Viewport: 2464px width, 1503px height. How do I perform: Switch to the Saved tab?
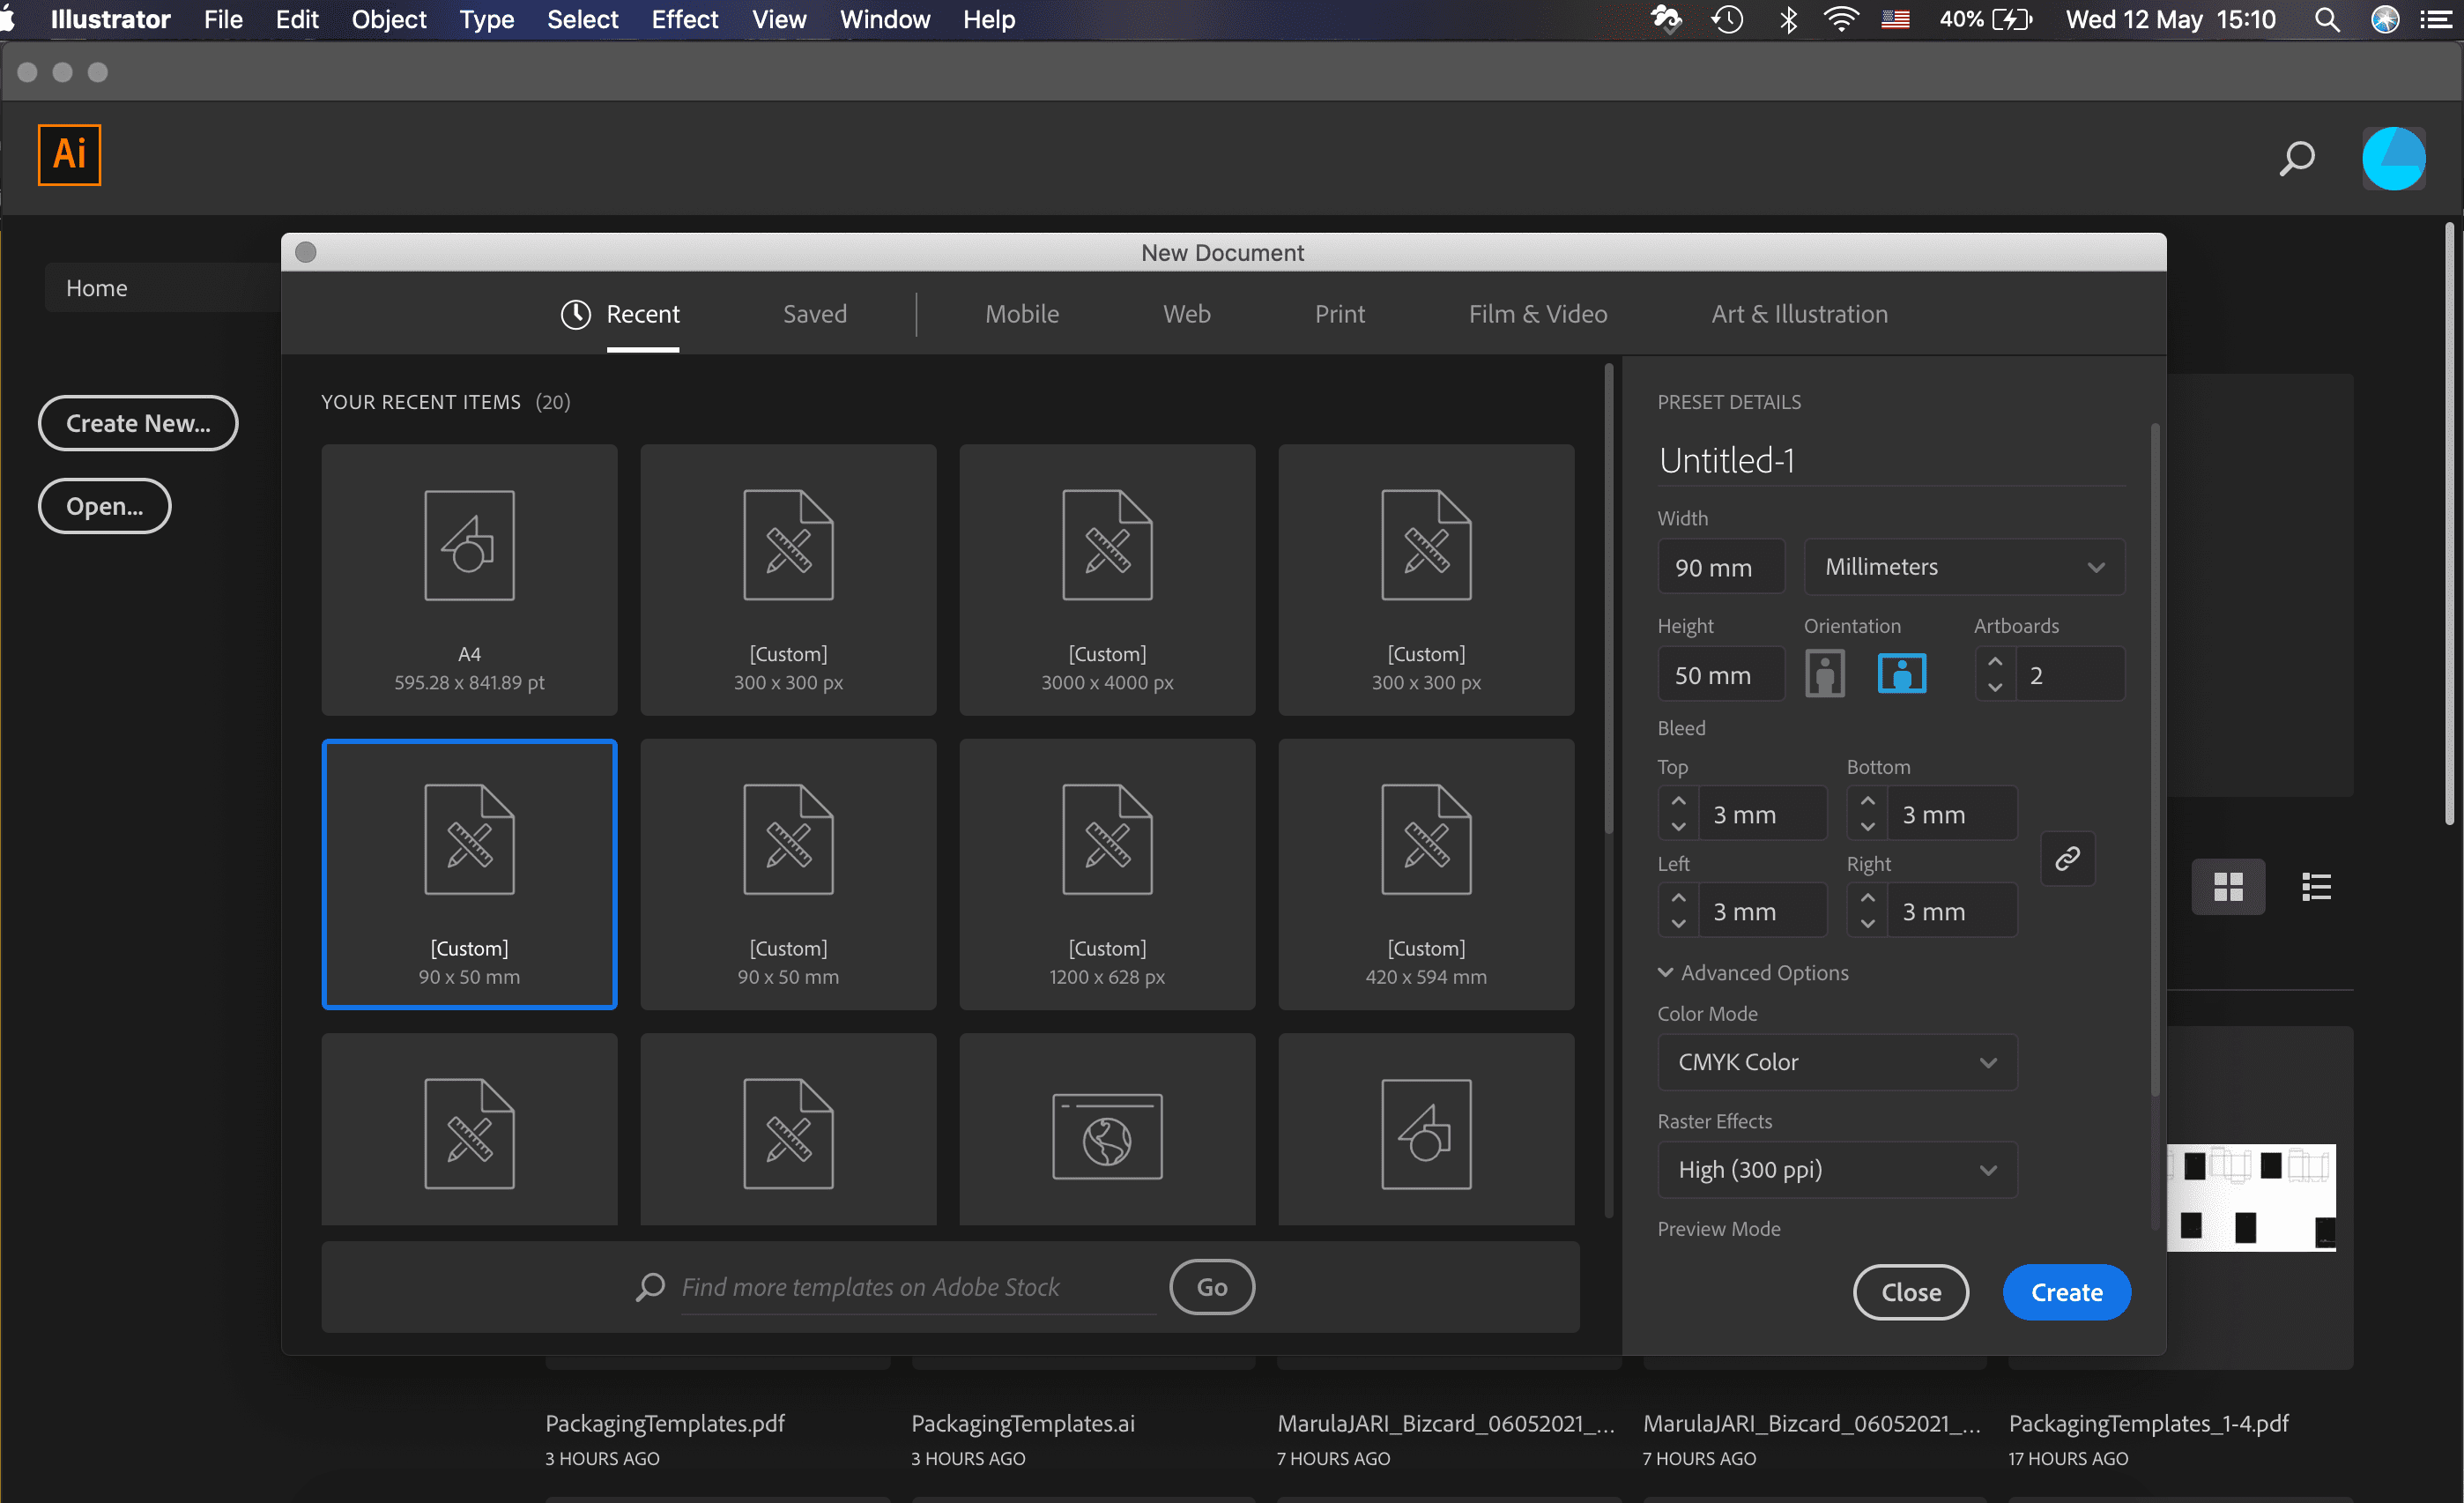tap(814, 314)
